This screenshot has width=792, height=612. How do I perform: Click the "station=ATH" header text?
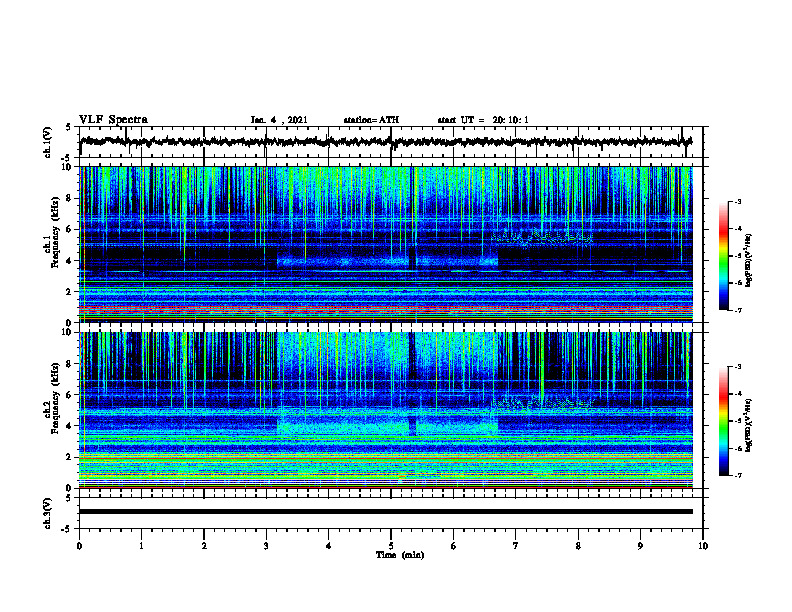(x=371, y=120)
